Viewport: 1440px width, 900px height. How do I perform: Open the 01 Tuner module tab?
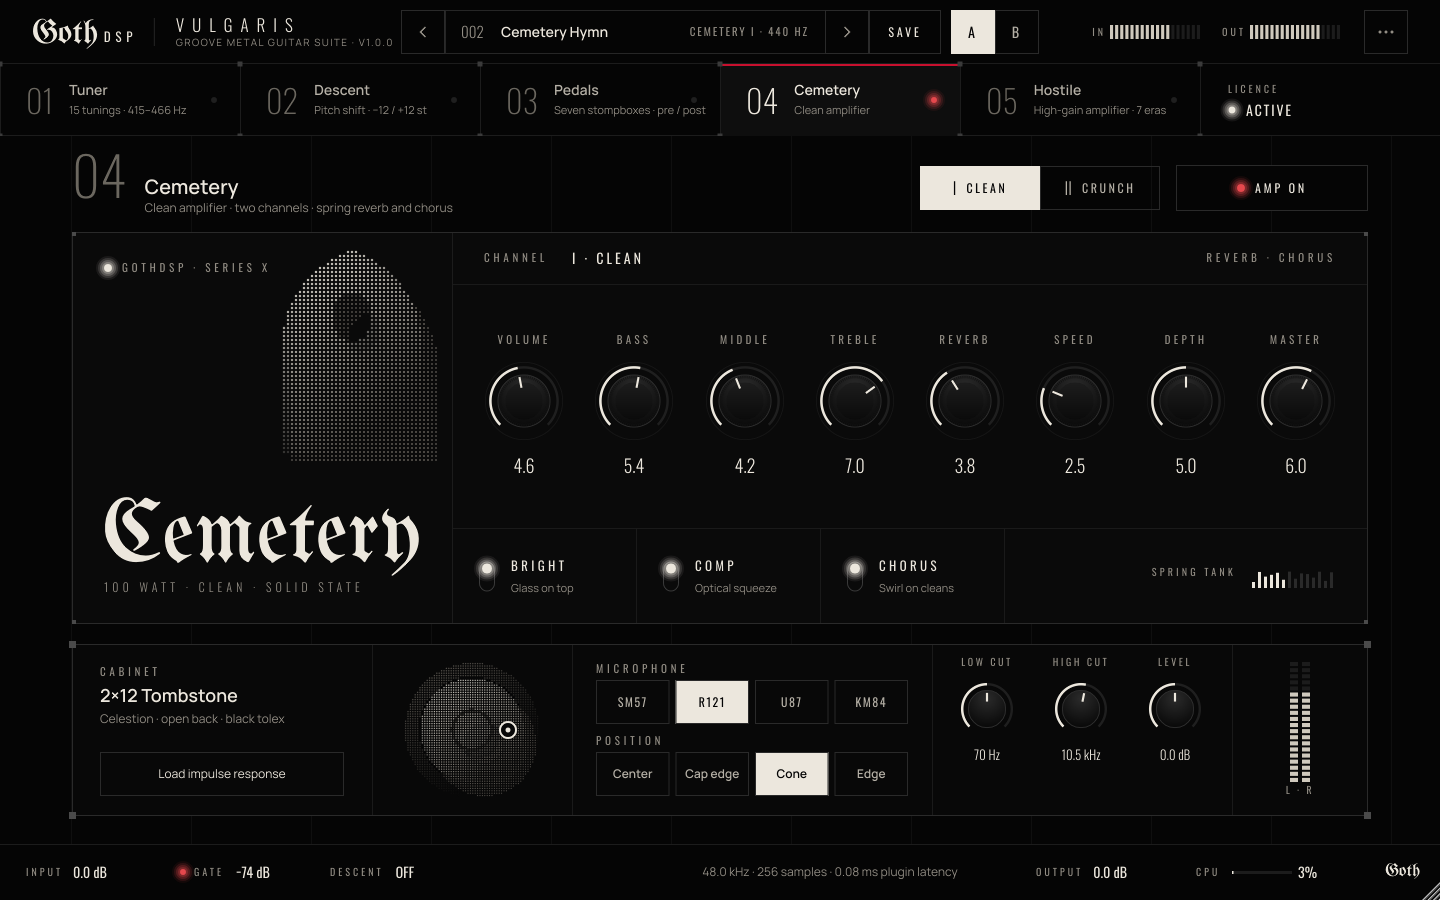coord(120,100)
